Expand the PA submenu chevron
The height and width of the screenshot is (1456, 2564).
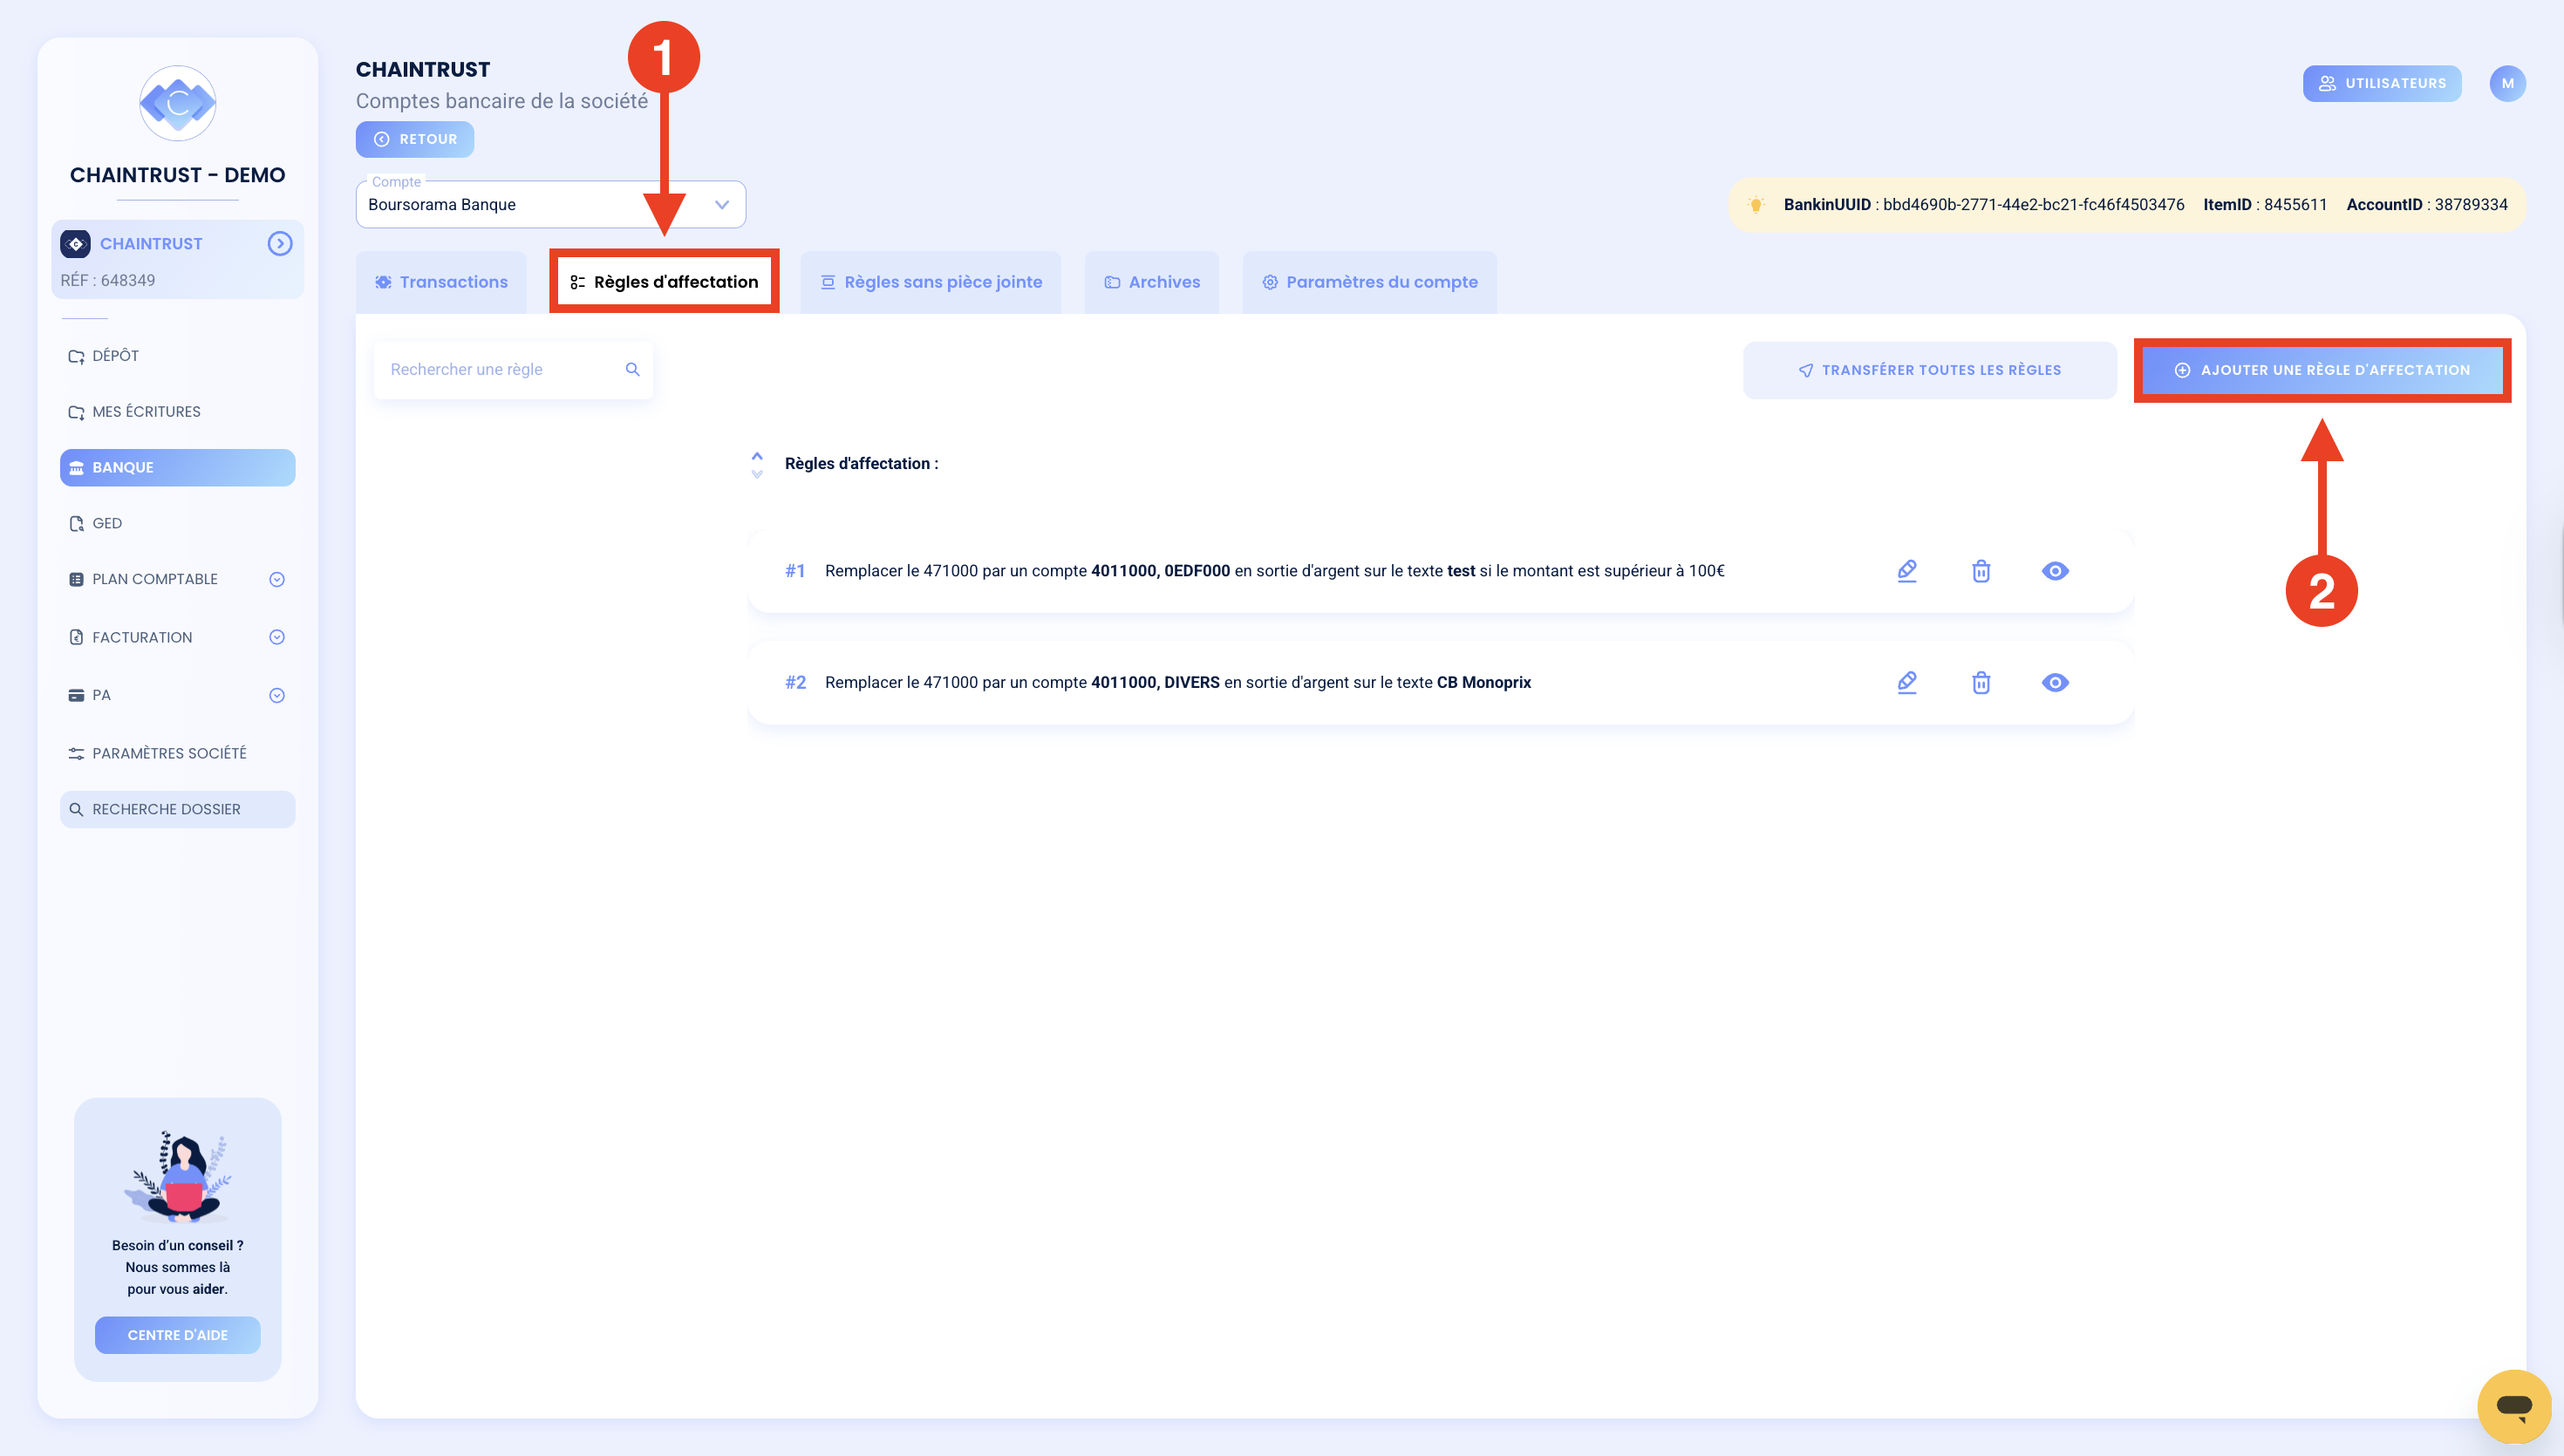[x=277, y=696]
